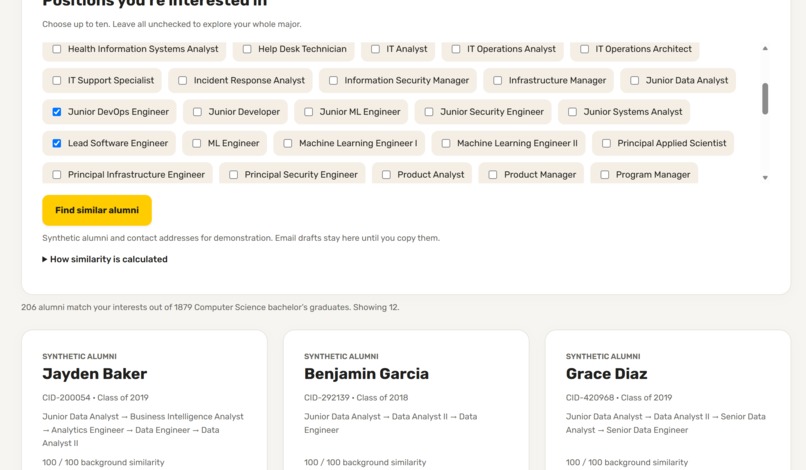Click CID-292139 Class of 2018 text

pyautogui.click(x=356, y=397)
